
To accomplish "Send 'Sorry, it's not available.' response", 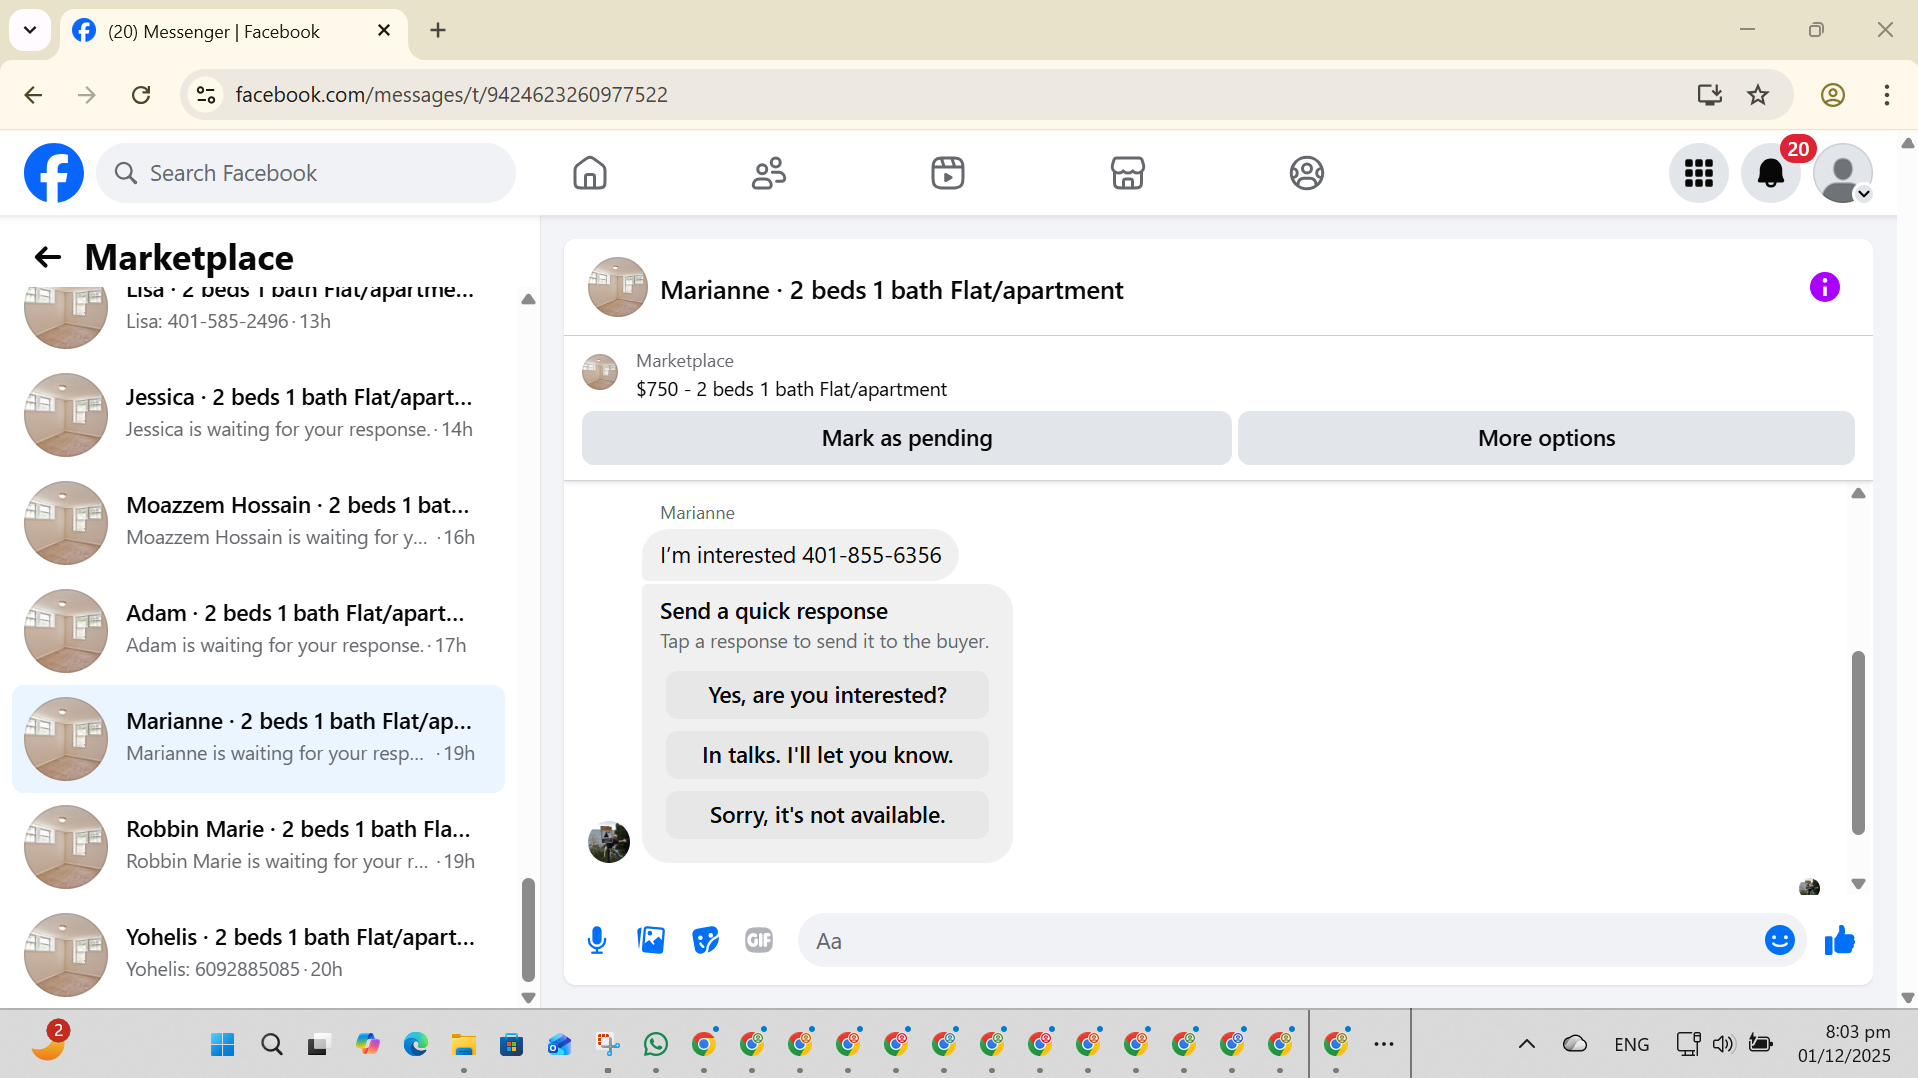I will point(827,815).
